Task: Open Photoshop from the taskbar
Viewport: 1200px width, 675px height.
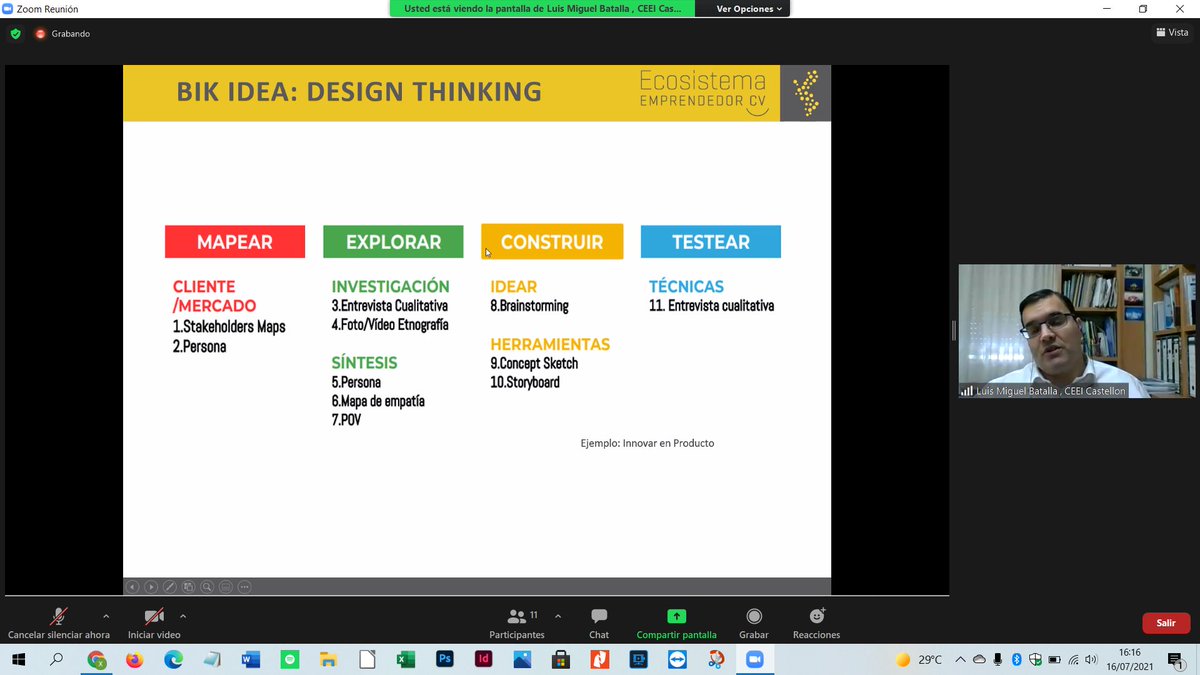Action: point(445,660)
